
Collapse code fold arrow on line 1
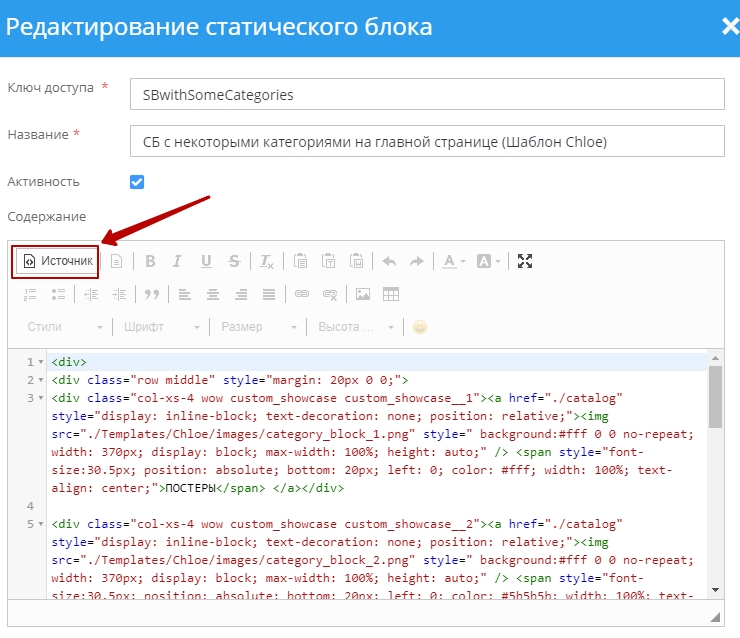tap(40, 362)
